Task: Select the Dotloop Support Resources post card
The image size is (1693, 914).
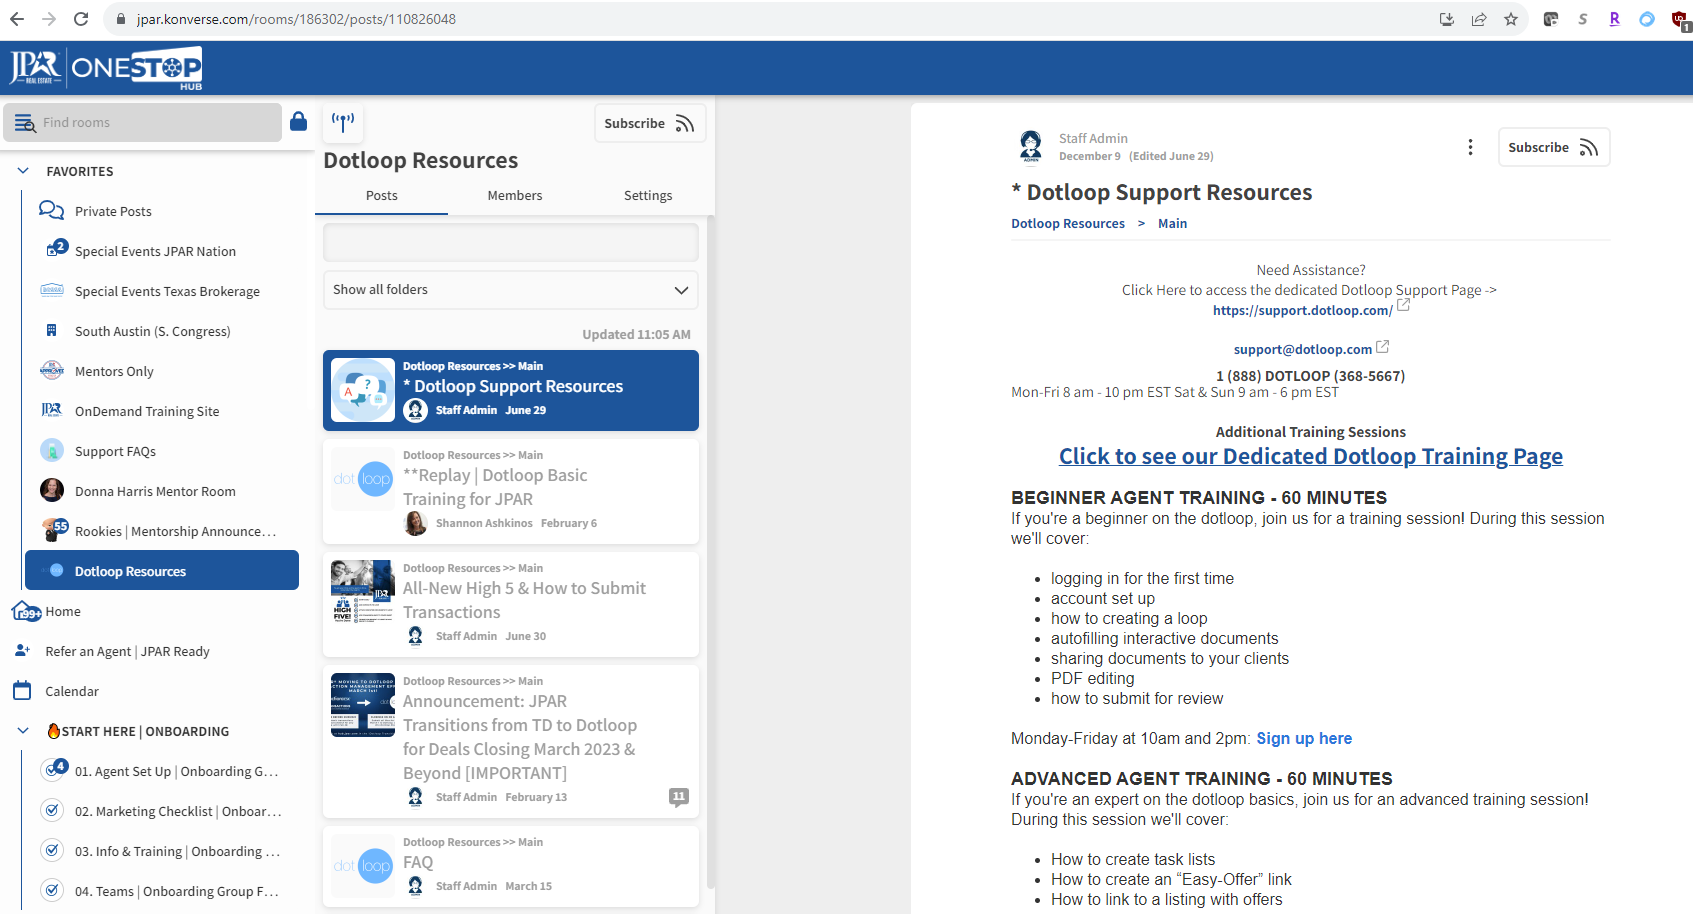Action: pyautogui.click(x=511, y=390)
